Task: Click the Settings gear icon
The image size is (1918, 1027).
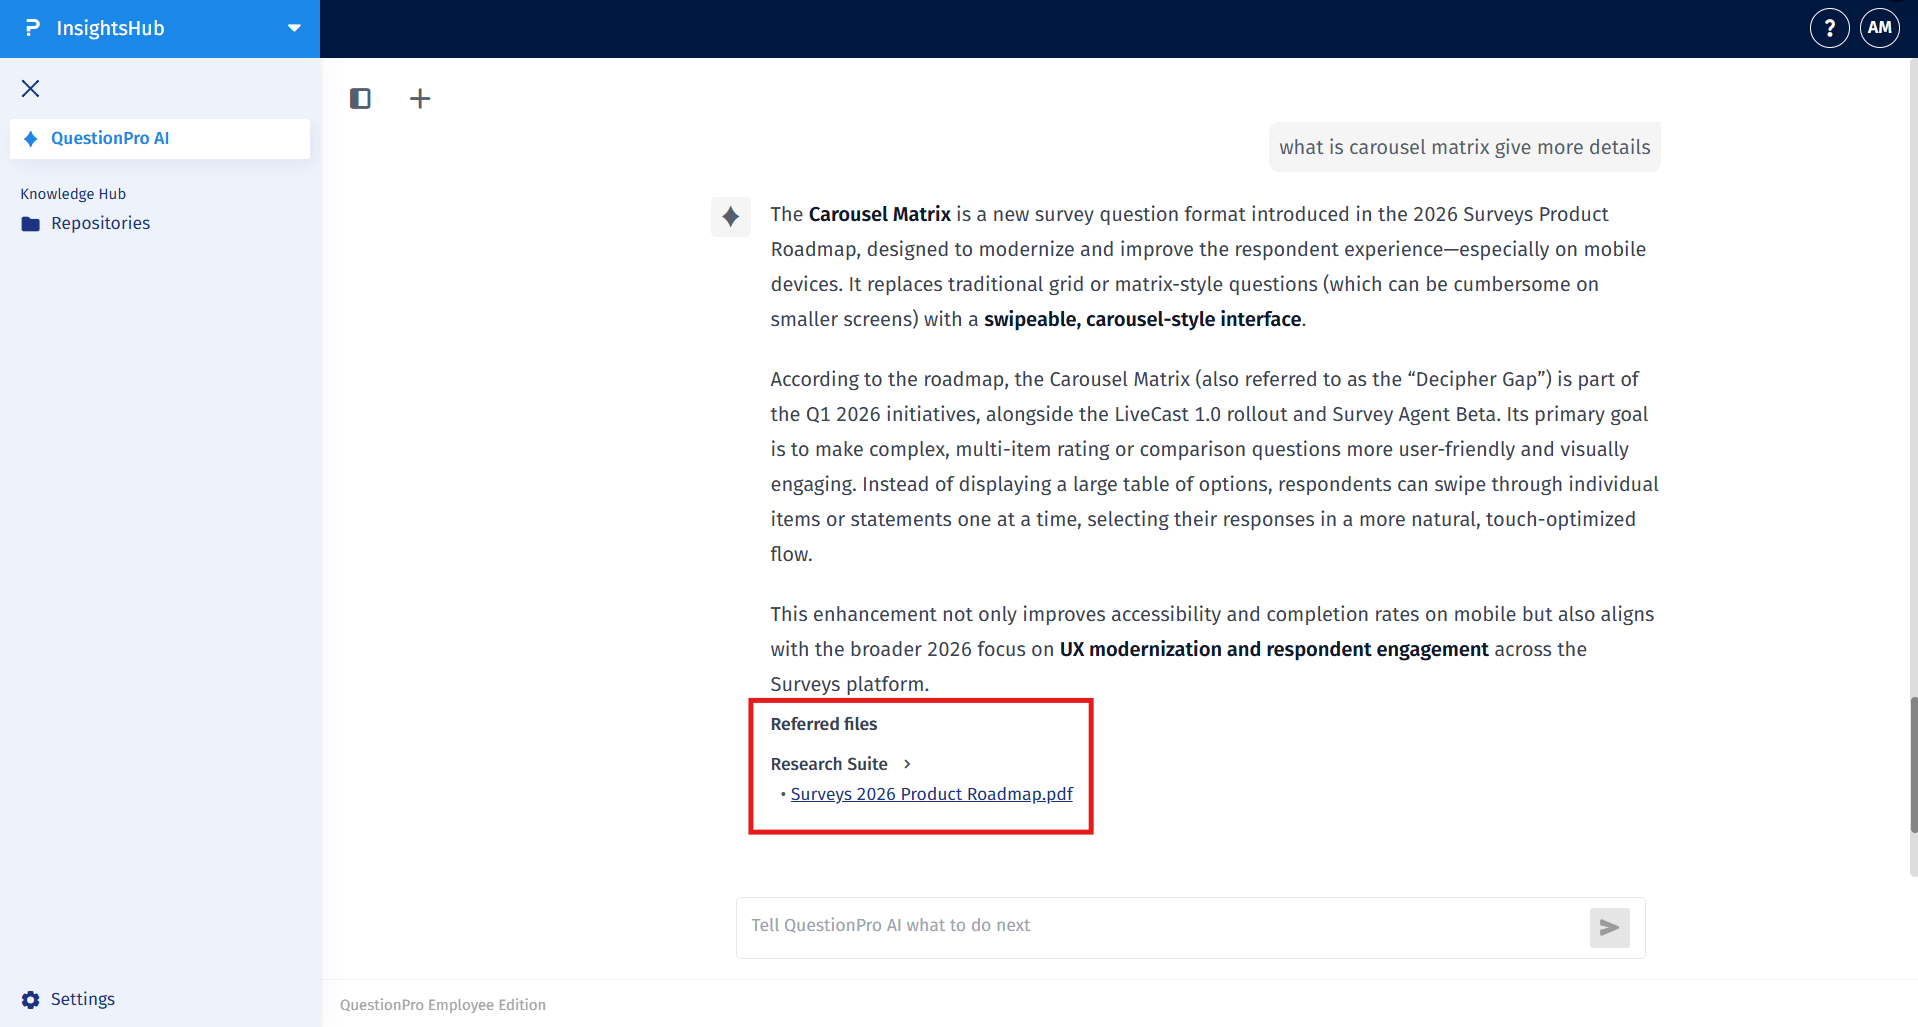Action: [31, 1000]
